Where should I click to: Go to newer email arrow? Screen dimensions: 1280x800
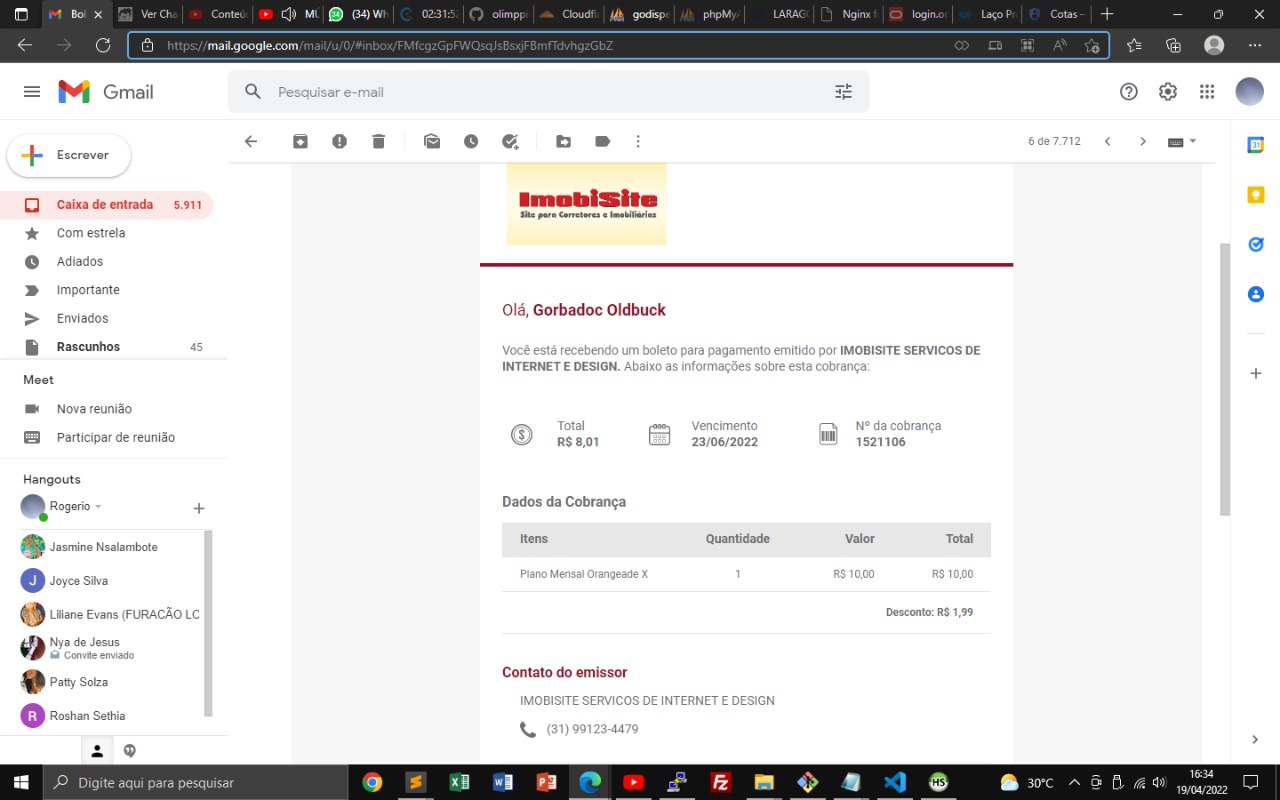pos(1108,142)
